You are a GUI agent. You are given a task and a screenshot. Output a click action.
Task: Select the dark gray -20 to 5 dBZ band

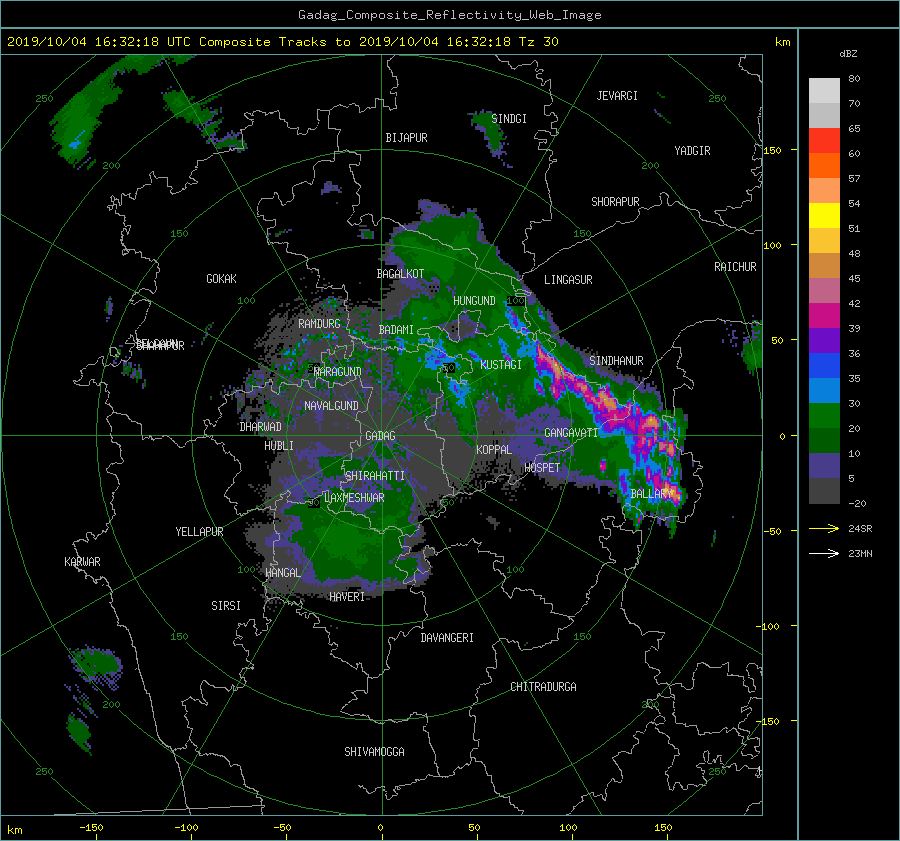click(824, 491)
